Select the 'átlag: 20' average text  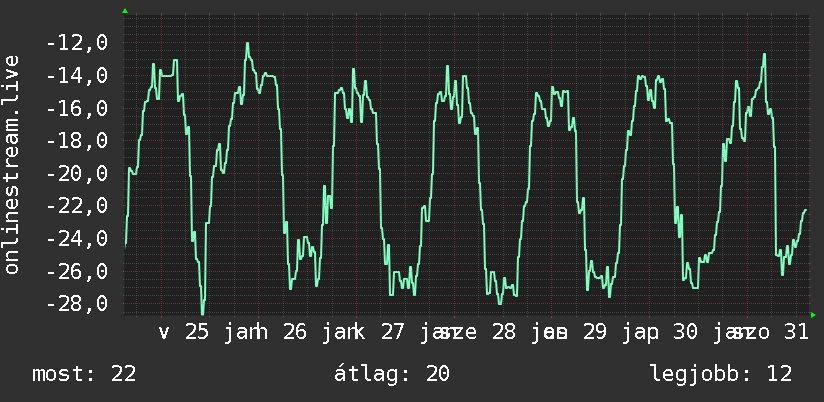tap(392, 374)
